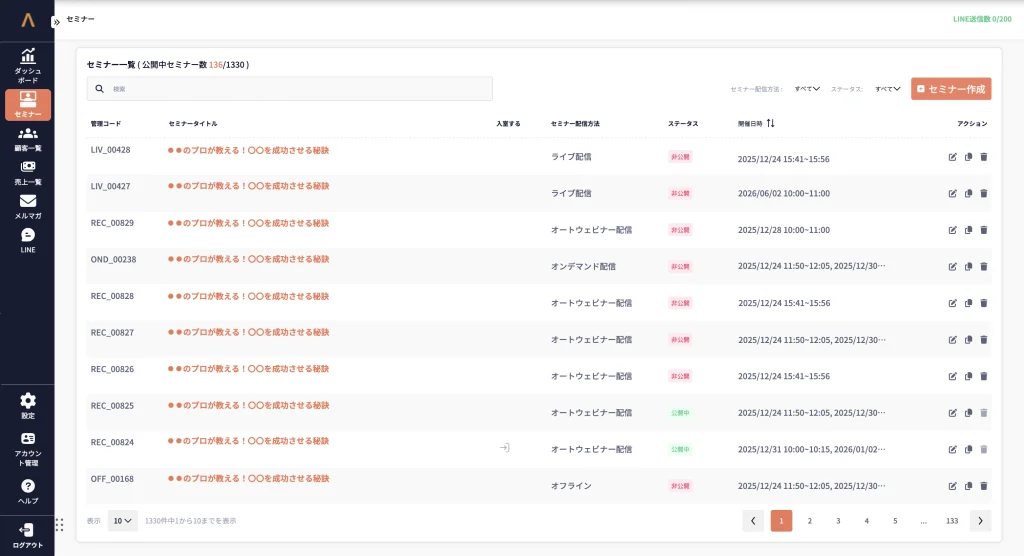Delete seminar REC_00829 using trash icon

(x=983, y=230)
